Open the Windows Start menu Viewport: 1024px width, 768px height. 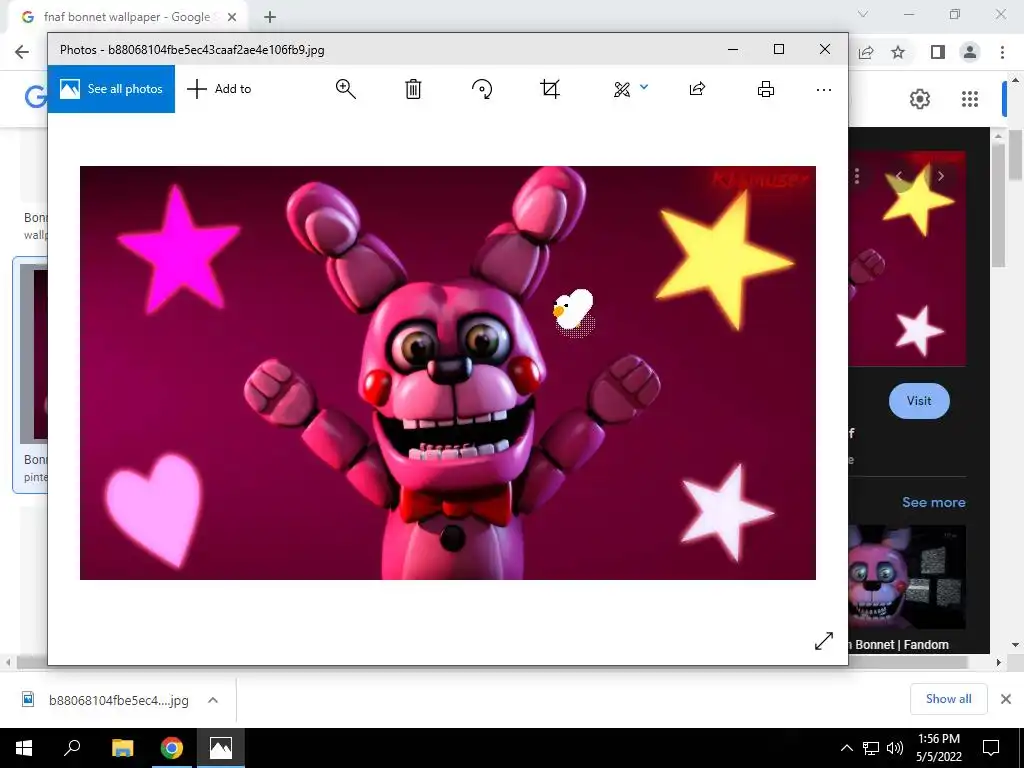click(24, 748)
